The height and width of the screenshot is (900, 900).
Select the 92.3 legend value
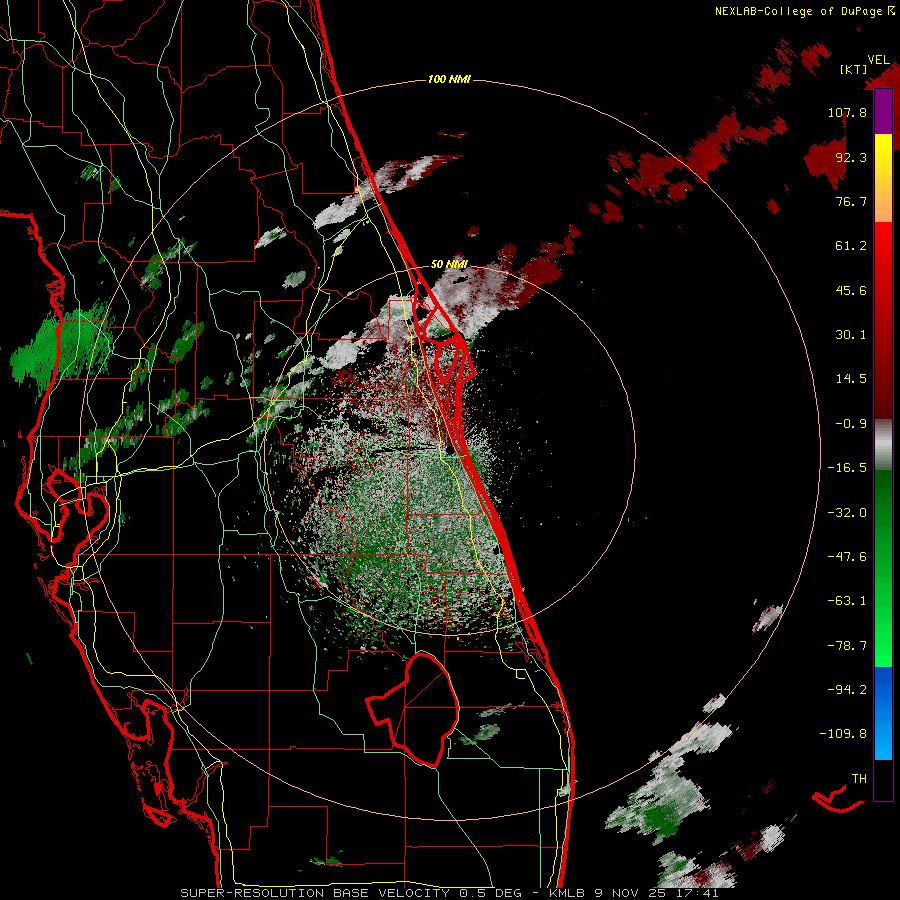point(851,157)
